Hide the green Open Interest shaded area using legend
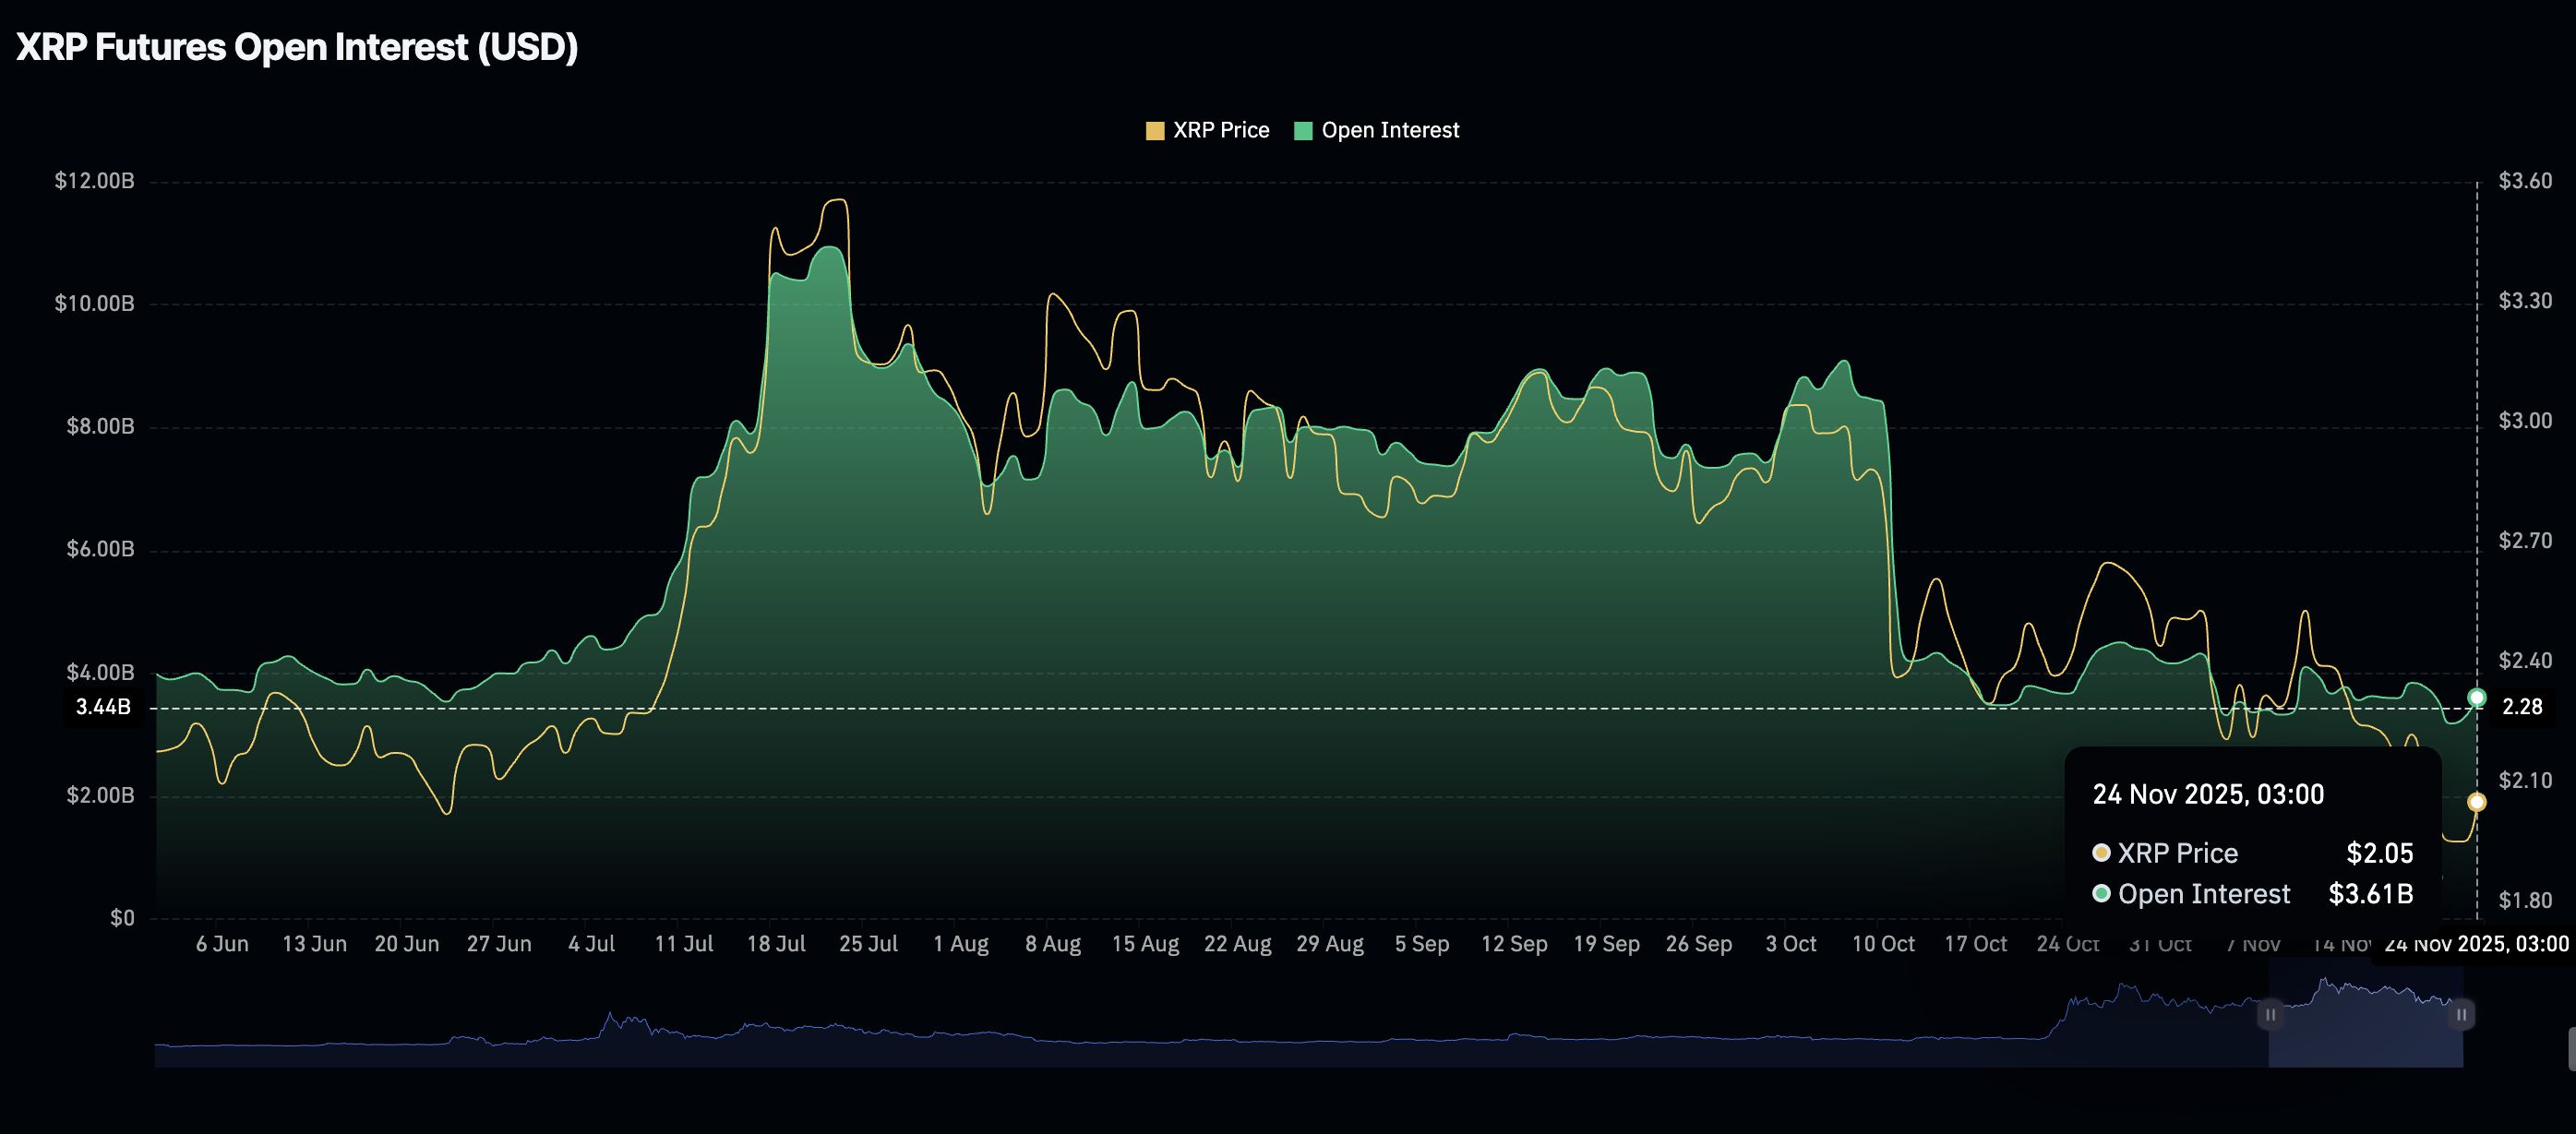2576x1134 pixels. click(x=1389, y=129)
